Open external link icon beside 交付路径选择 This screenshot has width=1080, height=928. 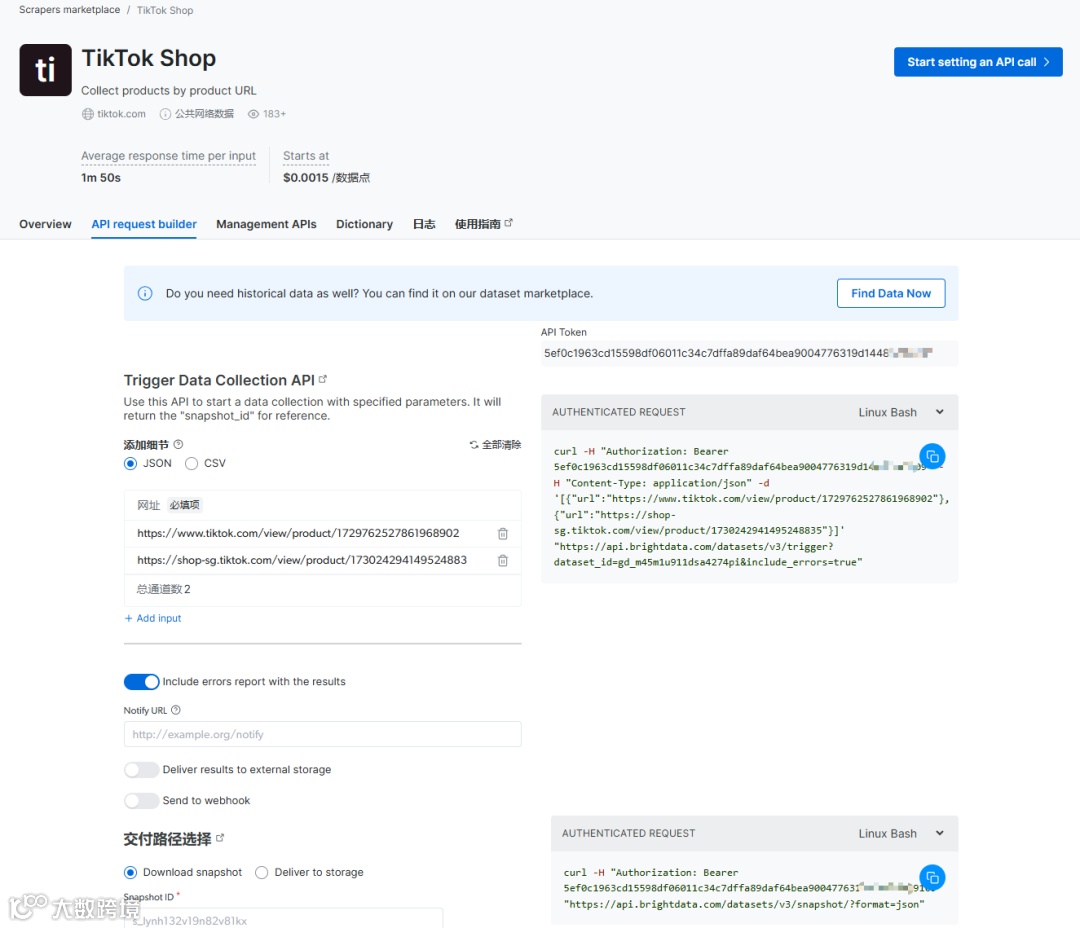click(220, 838)
